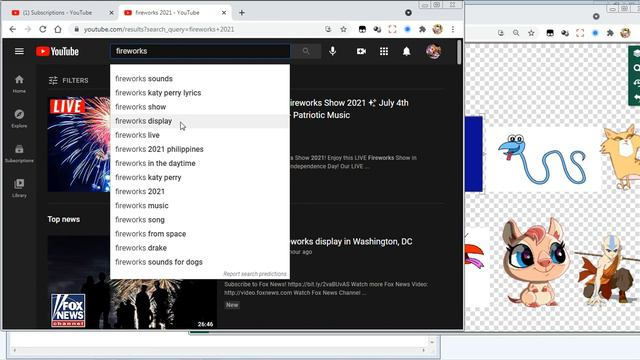Bookmark this page with the star icon
Image resolution: width=640 pixels, height=360 pixels.
click(344, 29)
